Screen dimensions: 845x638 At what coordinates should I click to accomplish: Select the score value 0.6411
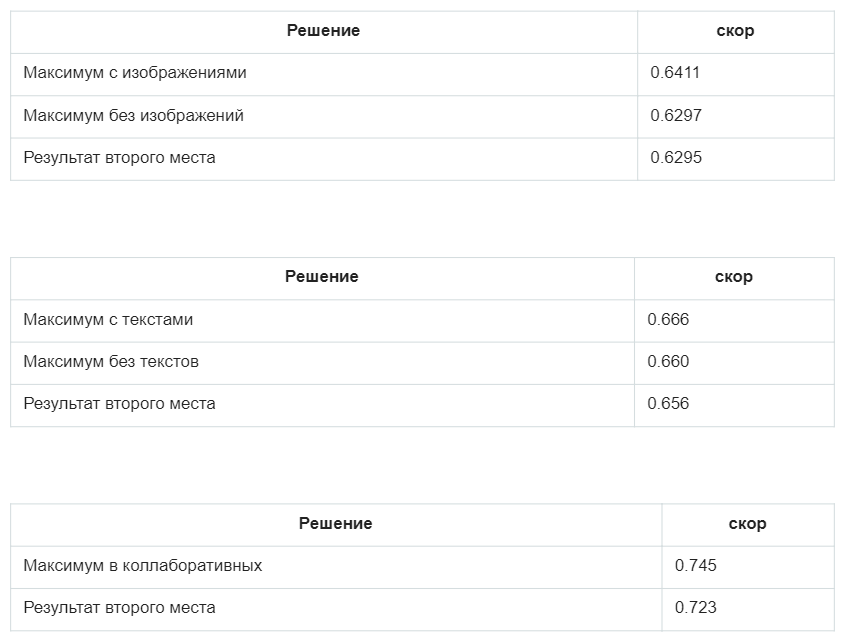(x=676, y=73)
